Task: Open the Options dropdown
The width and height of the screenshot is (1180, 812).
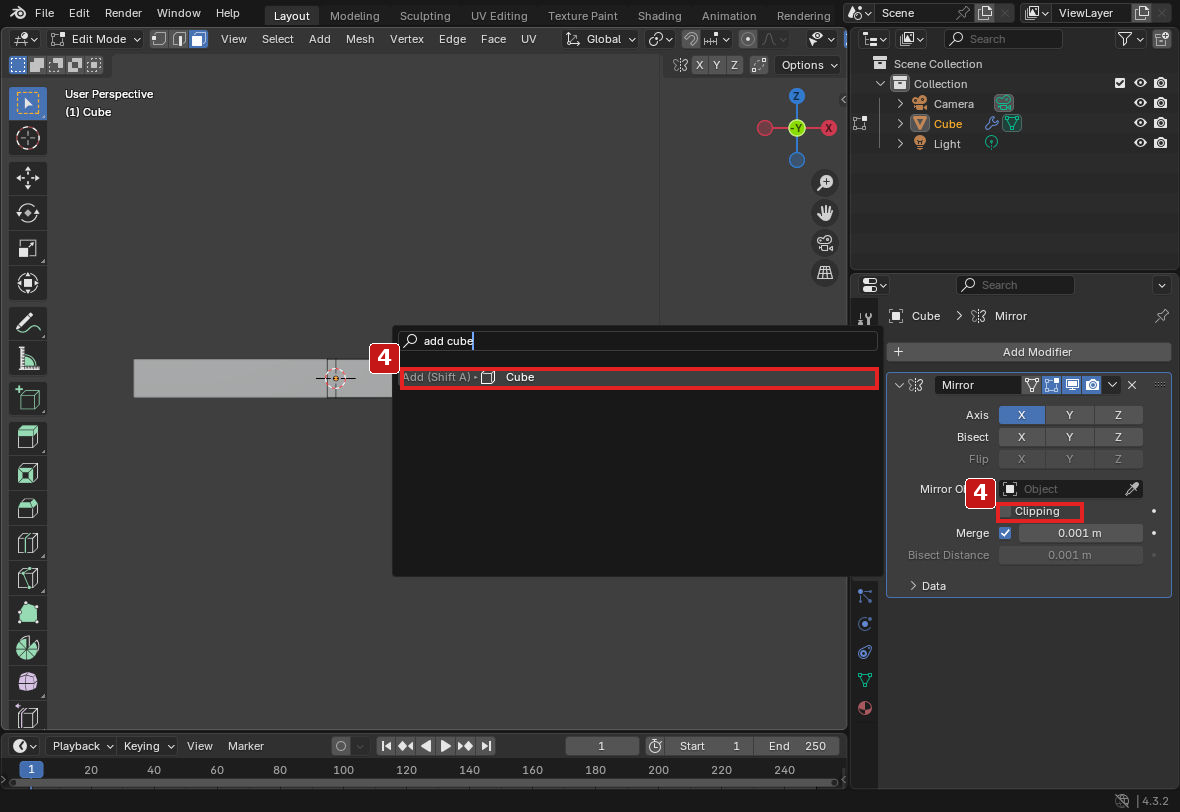Action: tap(808, 65)
